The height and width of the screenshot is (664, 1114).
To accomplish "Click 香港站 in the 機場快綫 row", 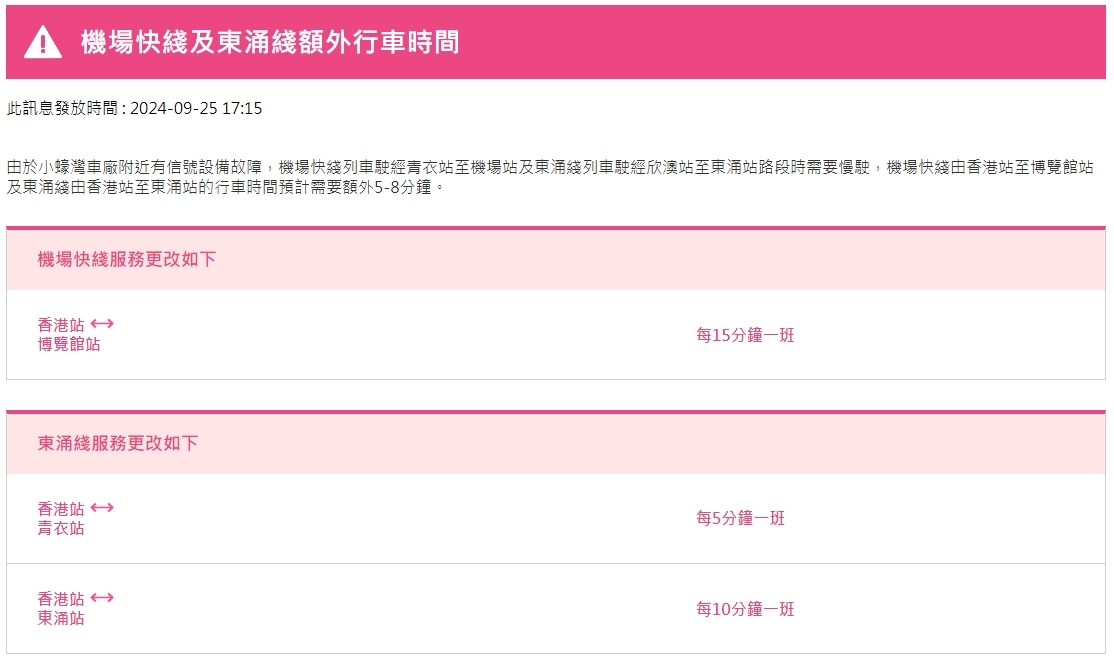I will point(61,325).
